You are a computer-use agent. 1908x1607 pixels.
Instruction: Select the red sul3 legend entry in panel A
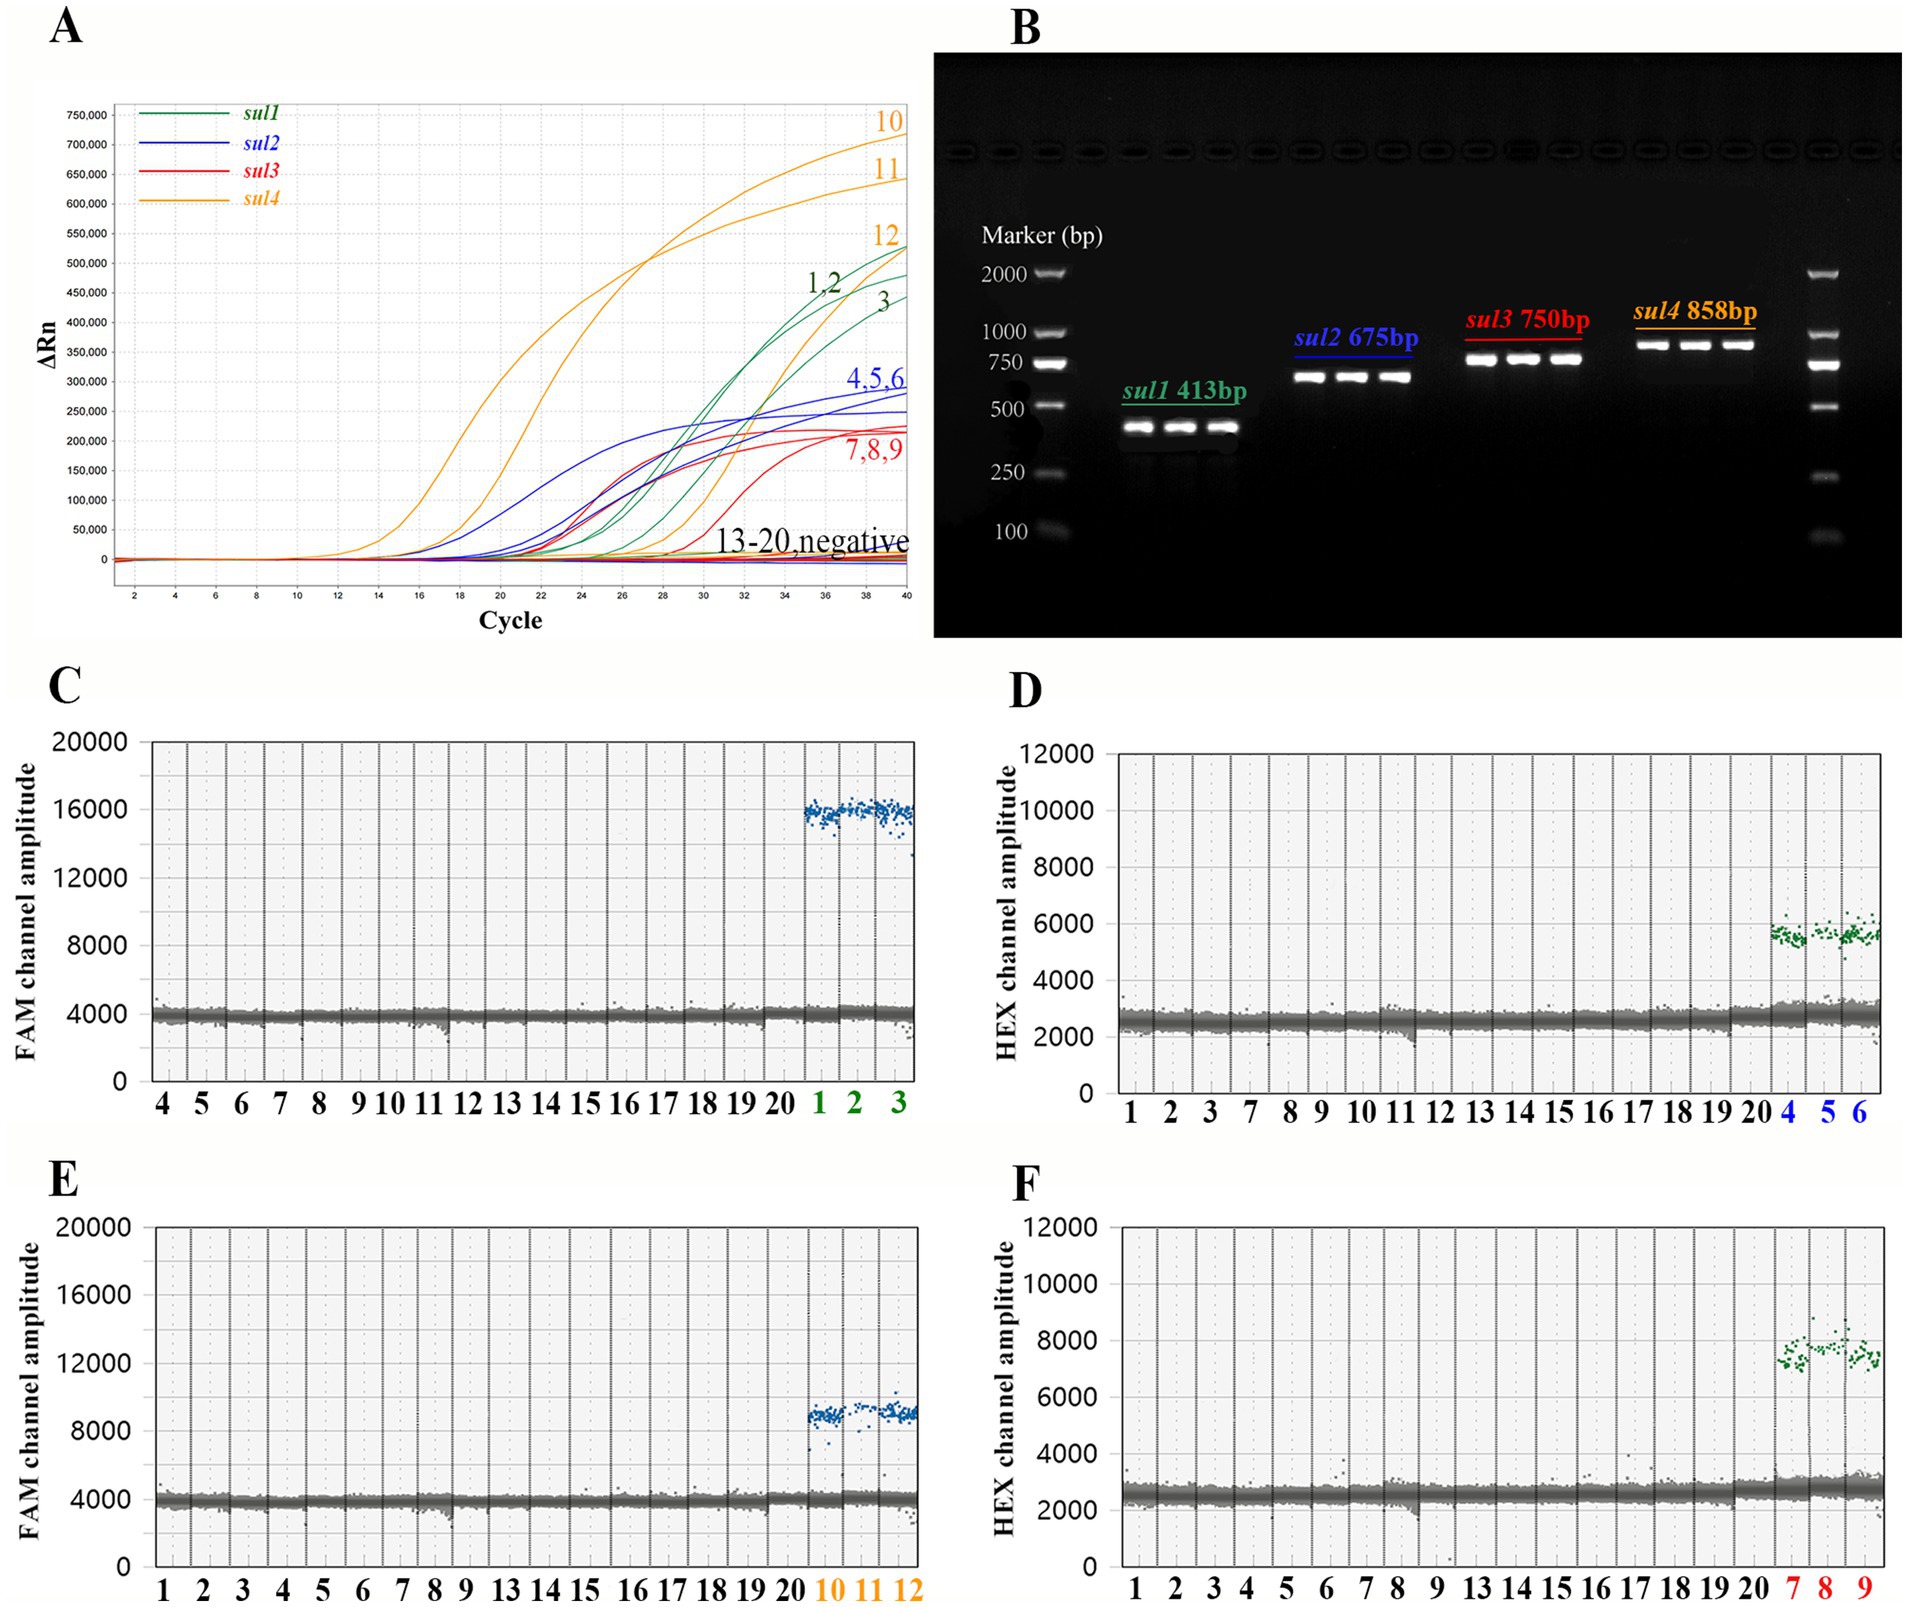click(209, 171)
